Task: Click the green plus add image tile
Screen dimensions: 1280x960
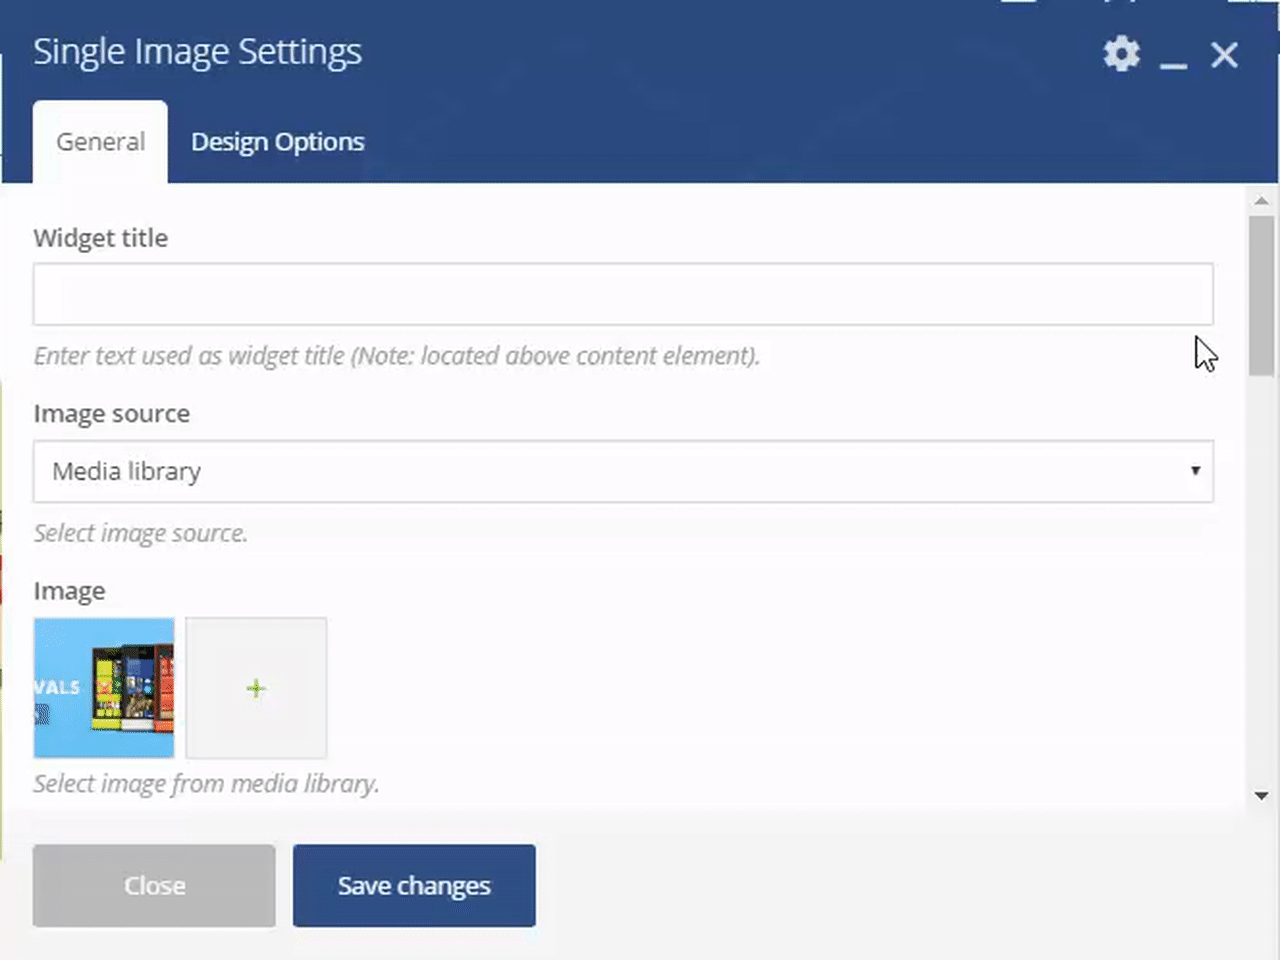Action: click(x=256, y=688)
